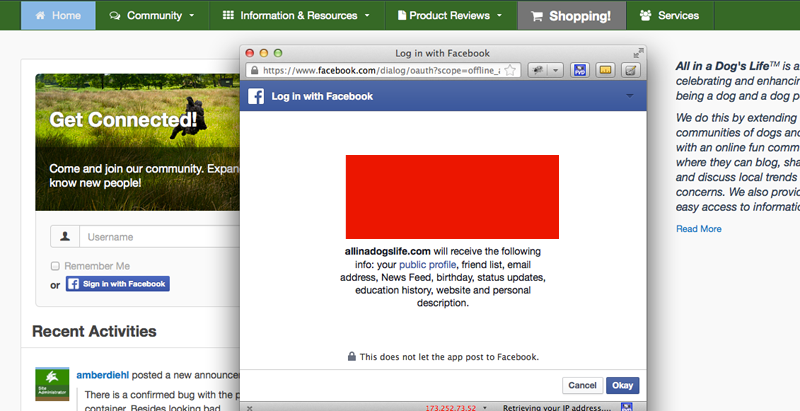This screenshot has height=411, width=800.
Task: Click the blue FVD extension icon in toolbar
Action: [x=580, y=70]
